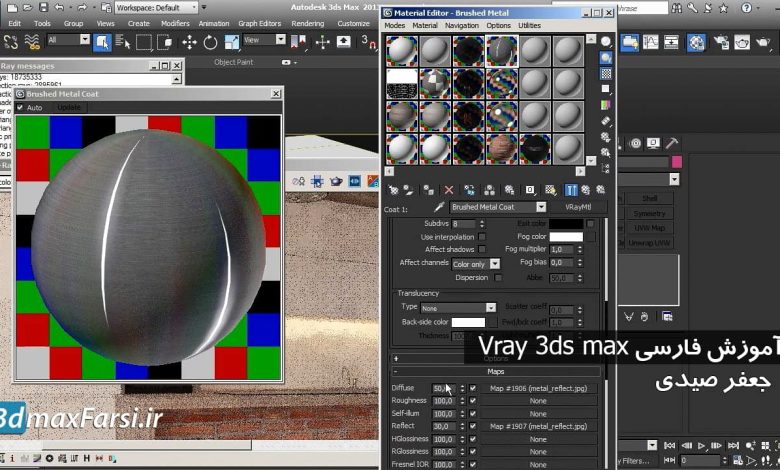
Task: Click the VRayMtl material type button
Action: (578, 207)
